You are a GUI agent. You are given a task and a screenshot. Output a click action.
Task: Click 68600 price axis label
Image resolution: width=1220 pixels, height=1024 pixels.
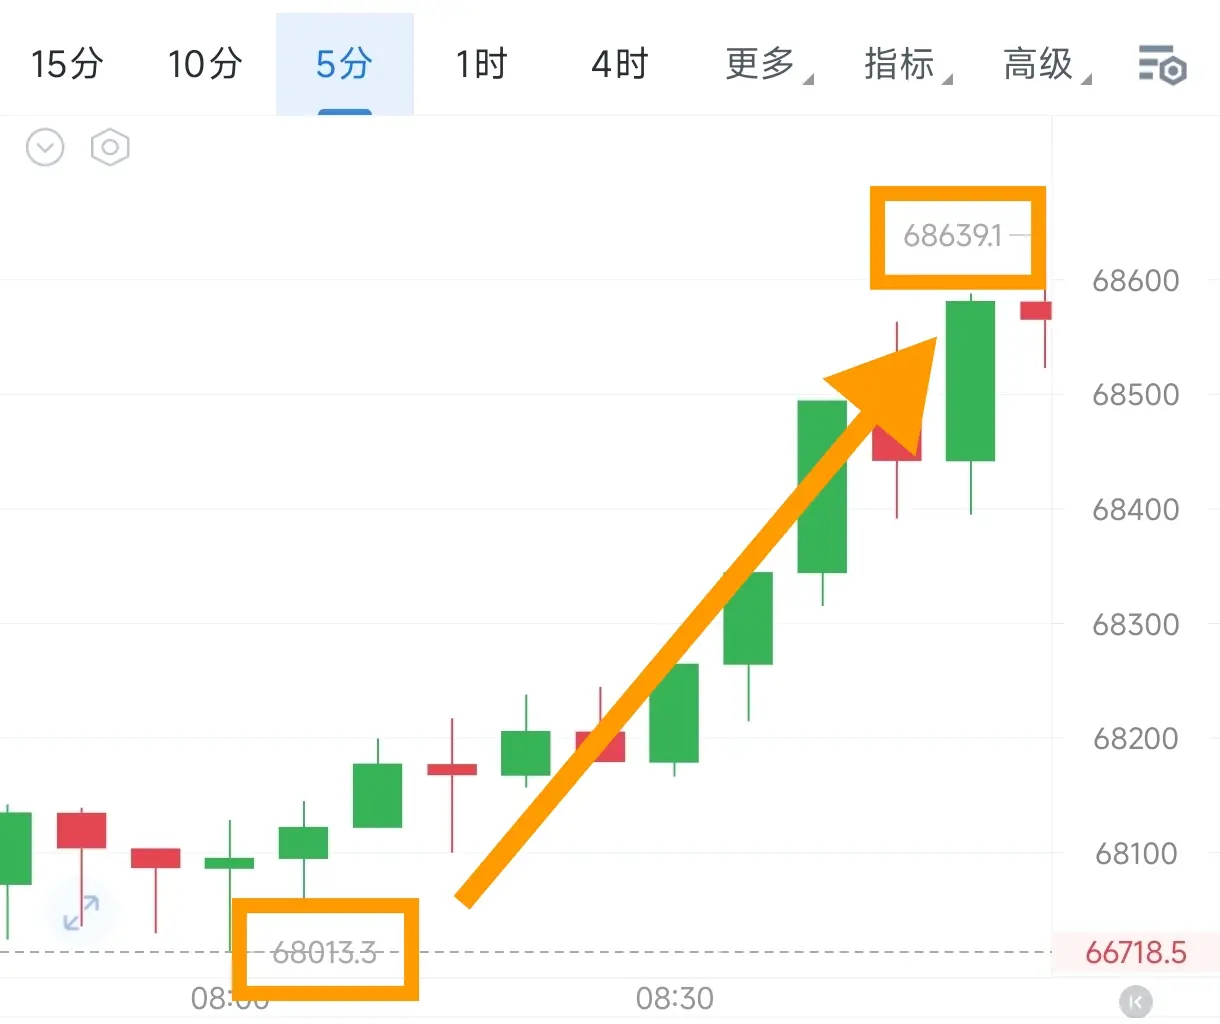click(1136, 280)
